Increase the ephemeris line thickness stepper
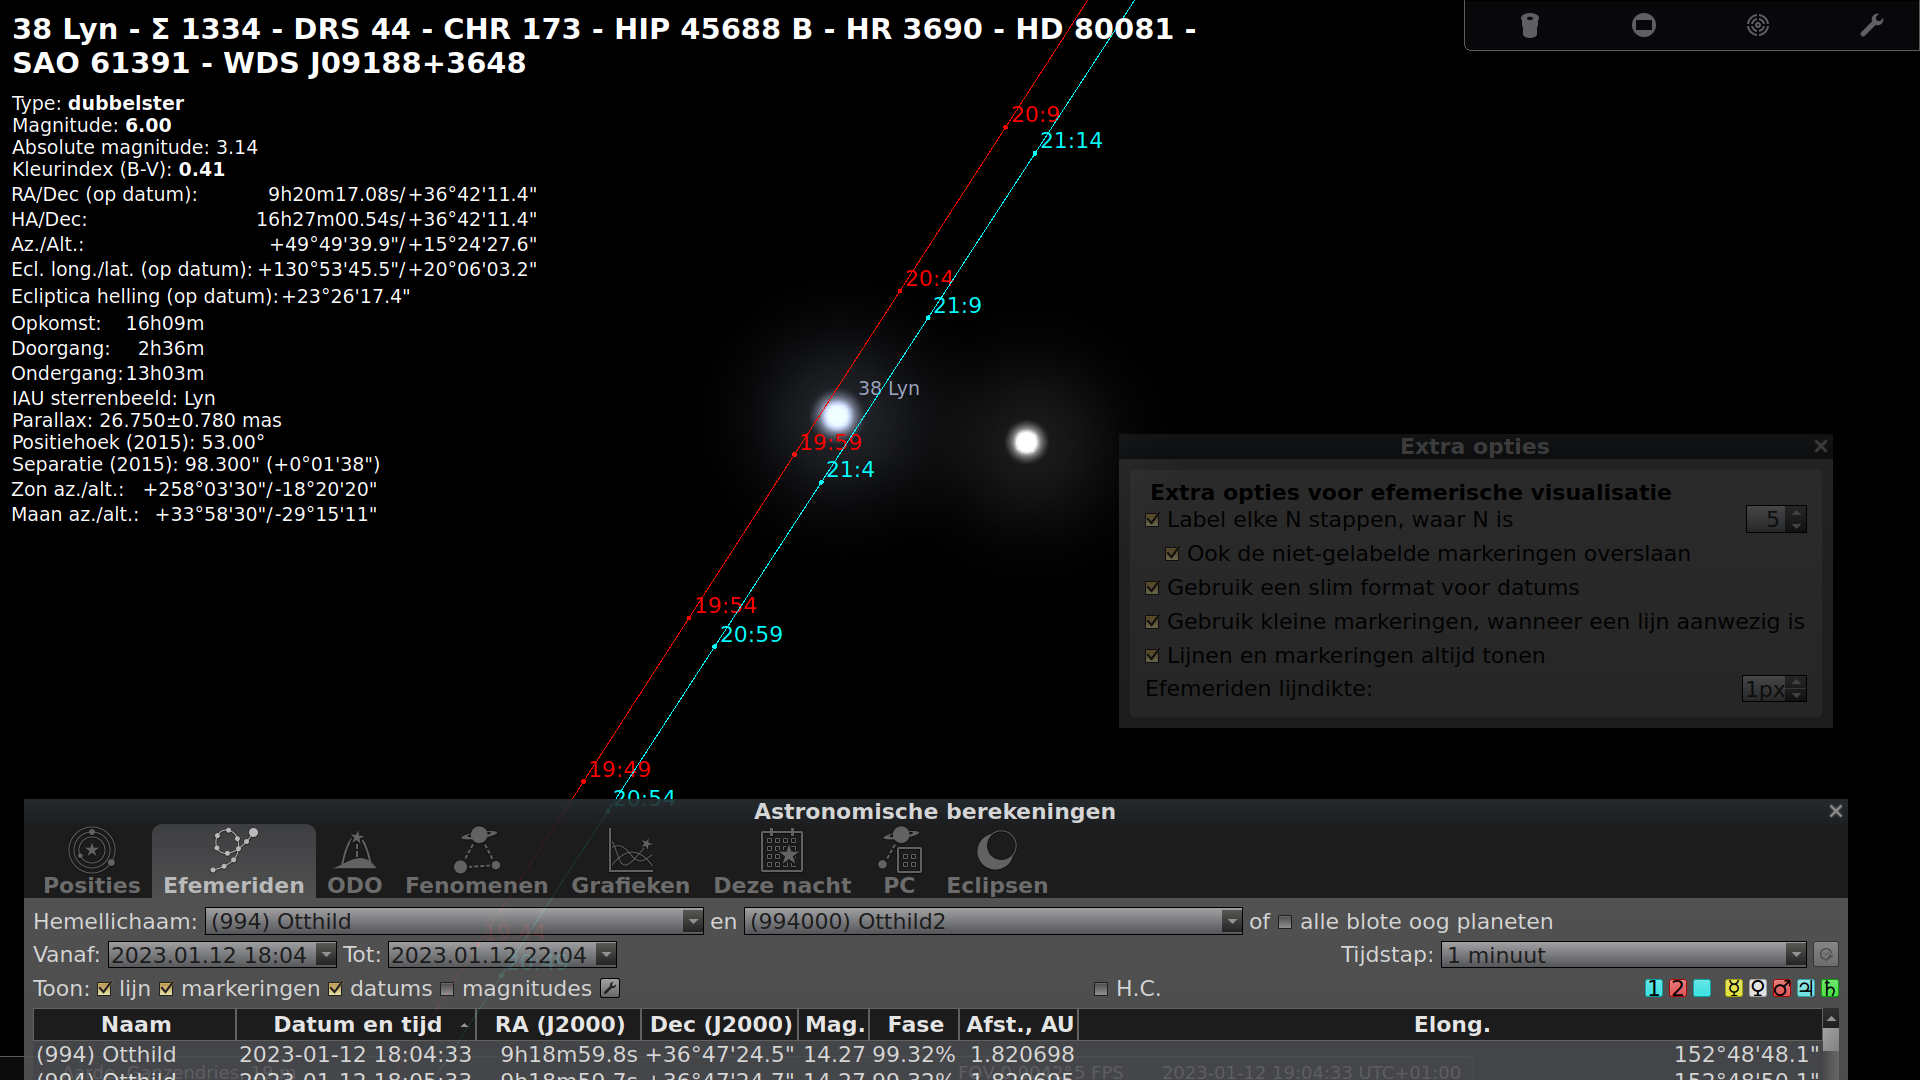The width and height of the screenshot is (1920, 1080). 1797,682
